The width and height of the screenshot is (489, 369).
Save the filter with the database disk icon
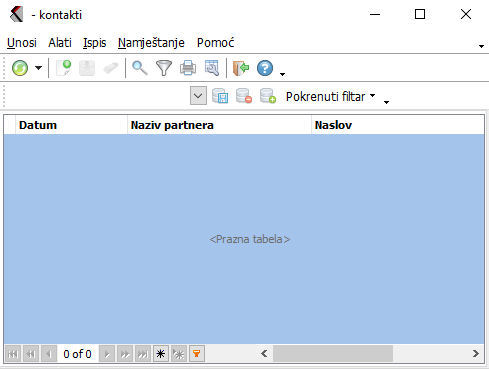pos(220,96)
